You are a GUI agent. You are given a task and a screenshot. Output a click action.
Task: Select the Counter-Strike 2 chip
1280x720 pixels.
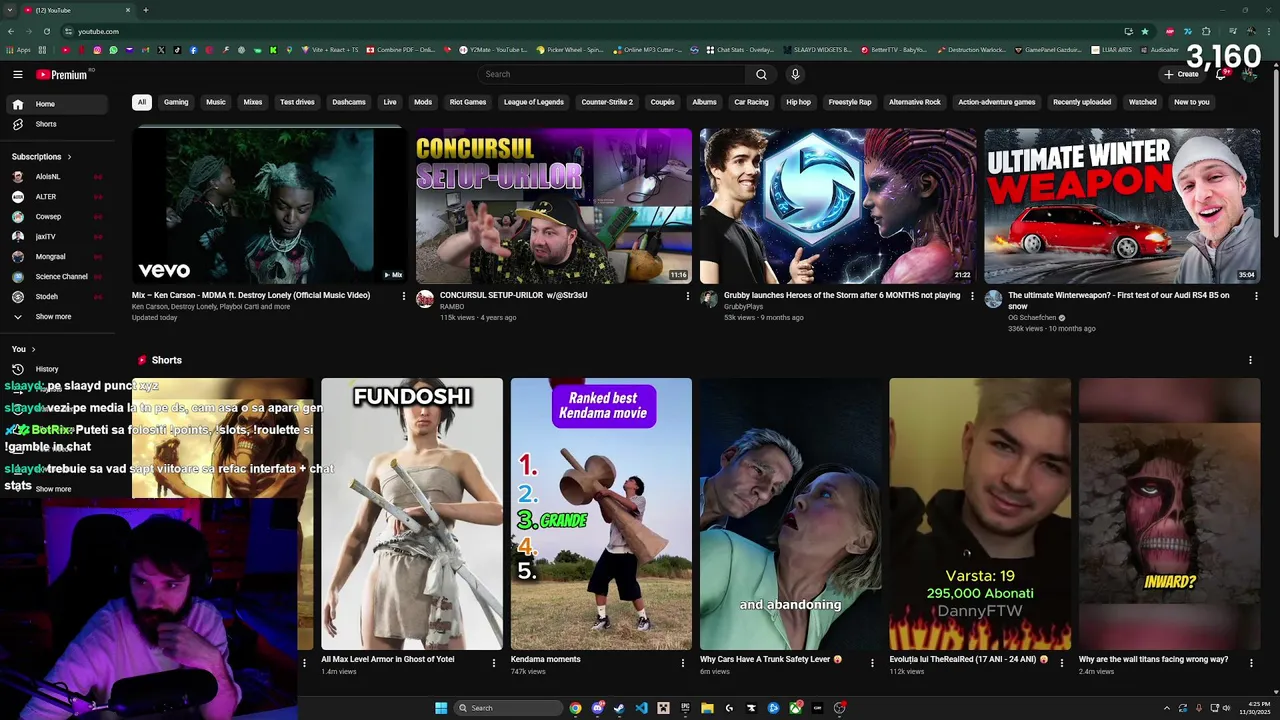607,102
